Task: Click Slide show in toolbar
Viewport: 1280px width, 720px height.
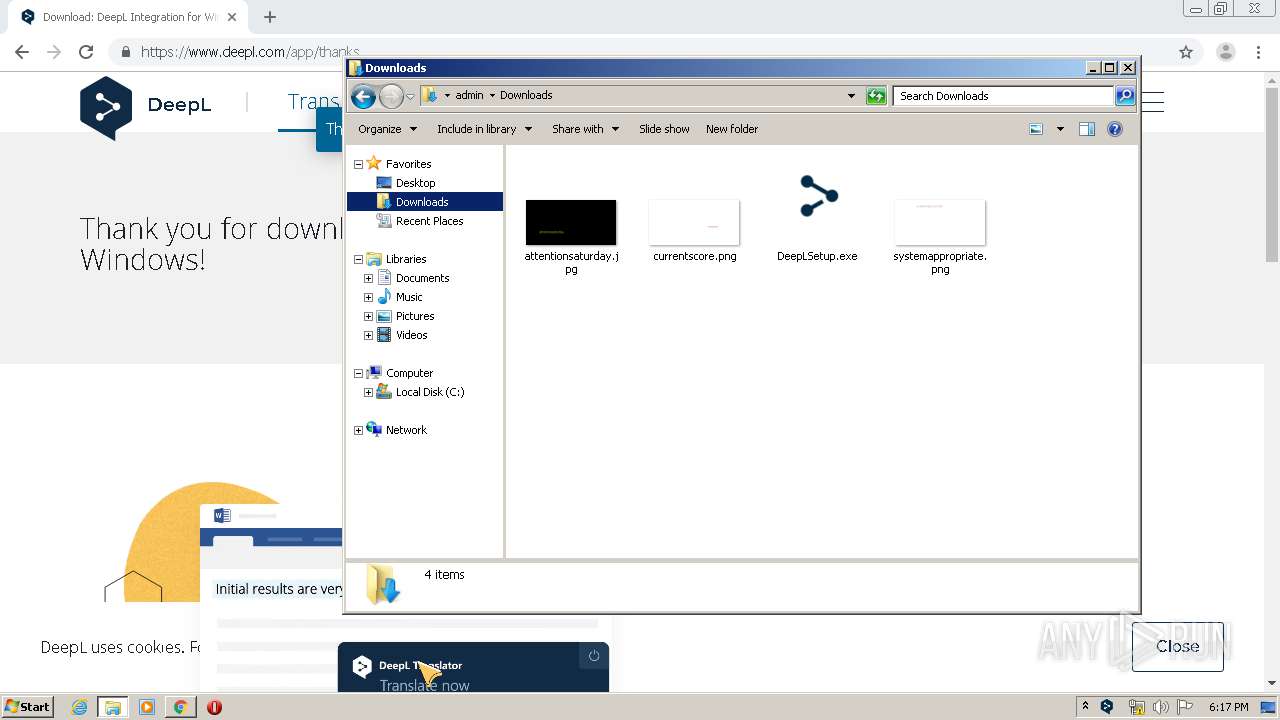Action: [664, 129]
